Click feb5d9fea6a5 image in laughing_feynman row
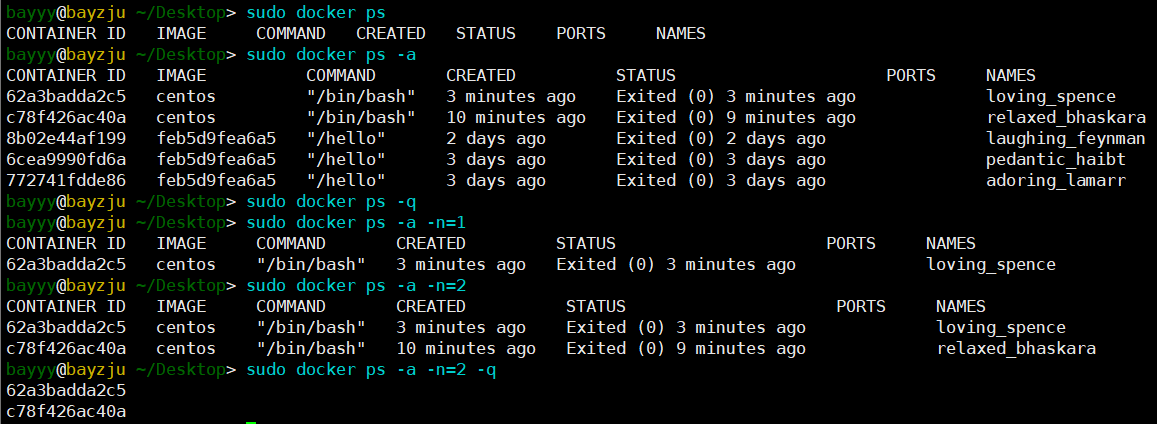 tap(216, 138)
